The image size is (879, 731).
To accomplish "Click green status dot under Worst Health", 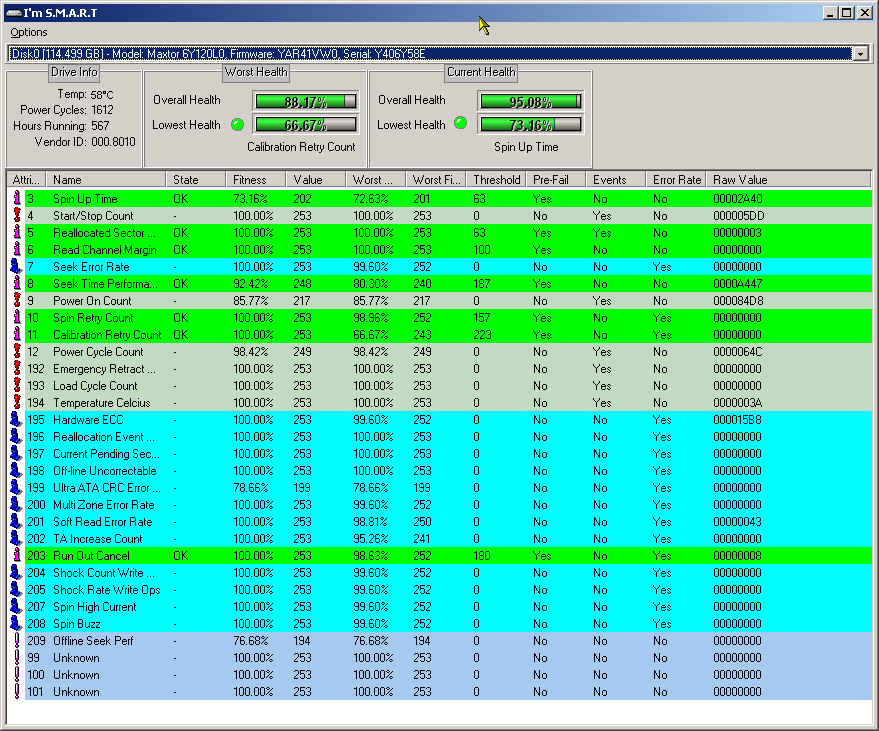I will click(237, 124).
